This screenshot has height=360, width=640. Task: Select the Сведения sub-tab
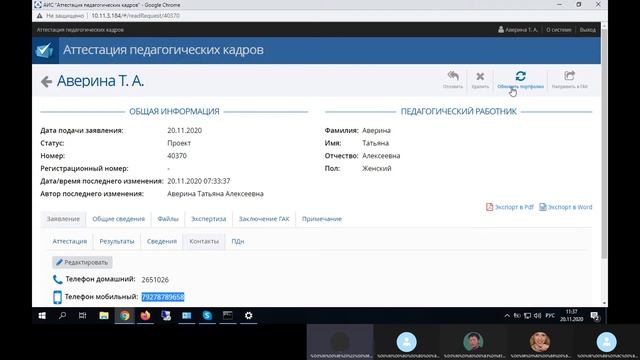coord(162,241)
